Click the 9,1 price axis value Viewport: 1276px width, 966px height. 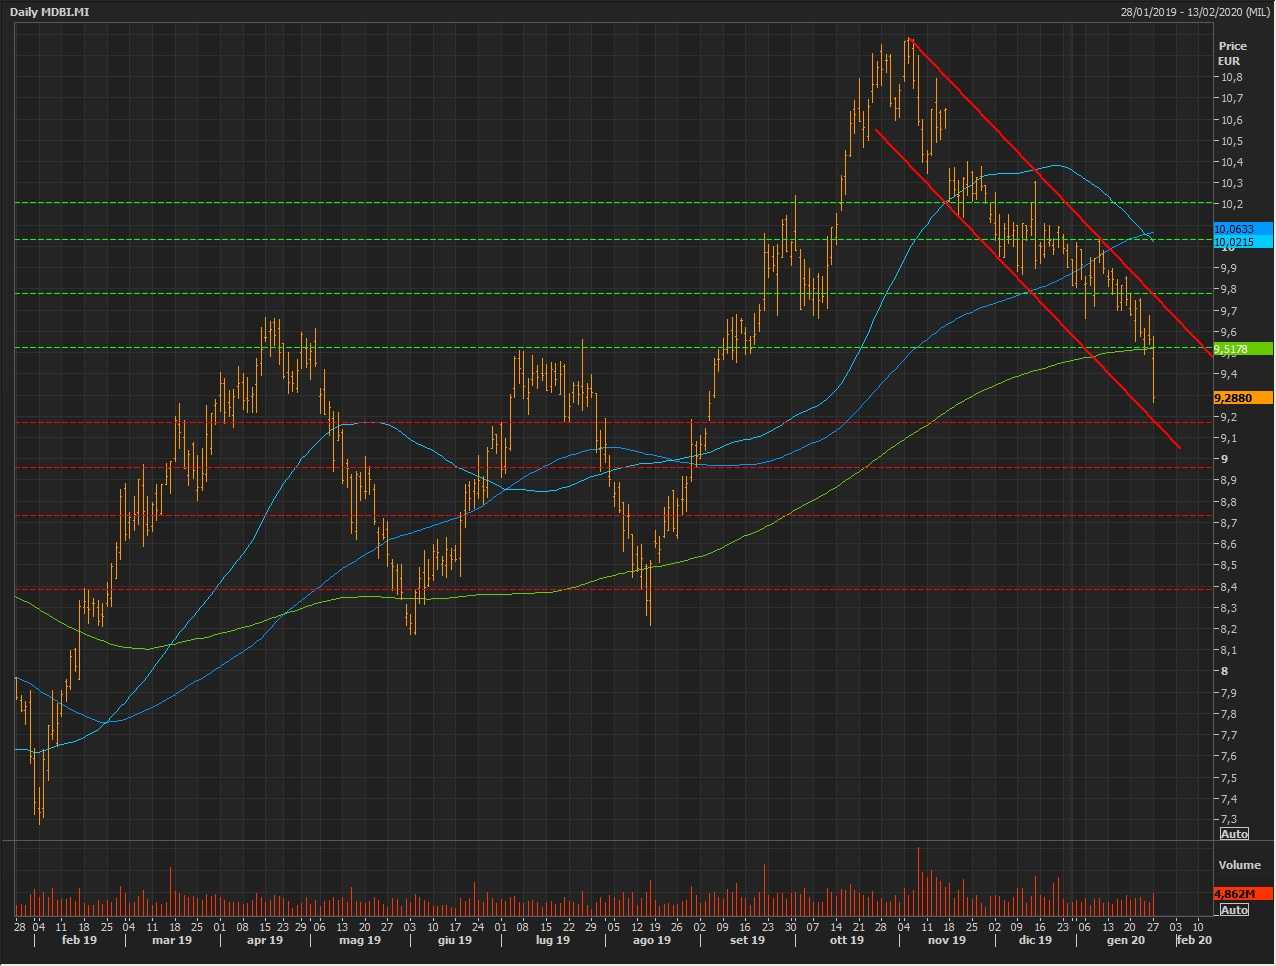point(1228,438)
